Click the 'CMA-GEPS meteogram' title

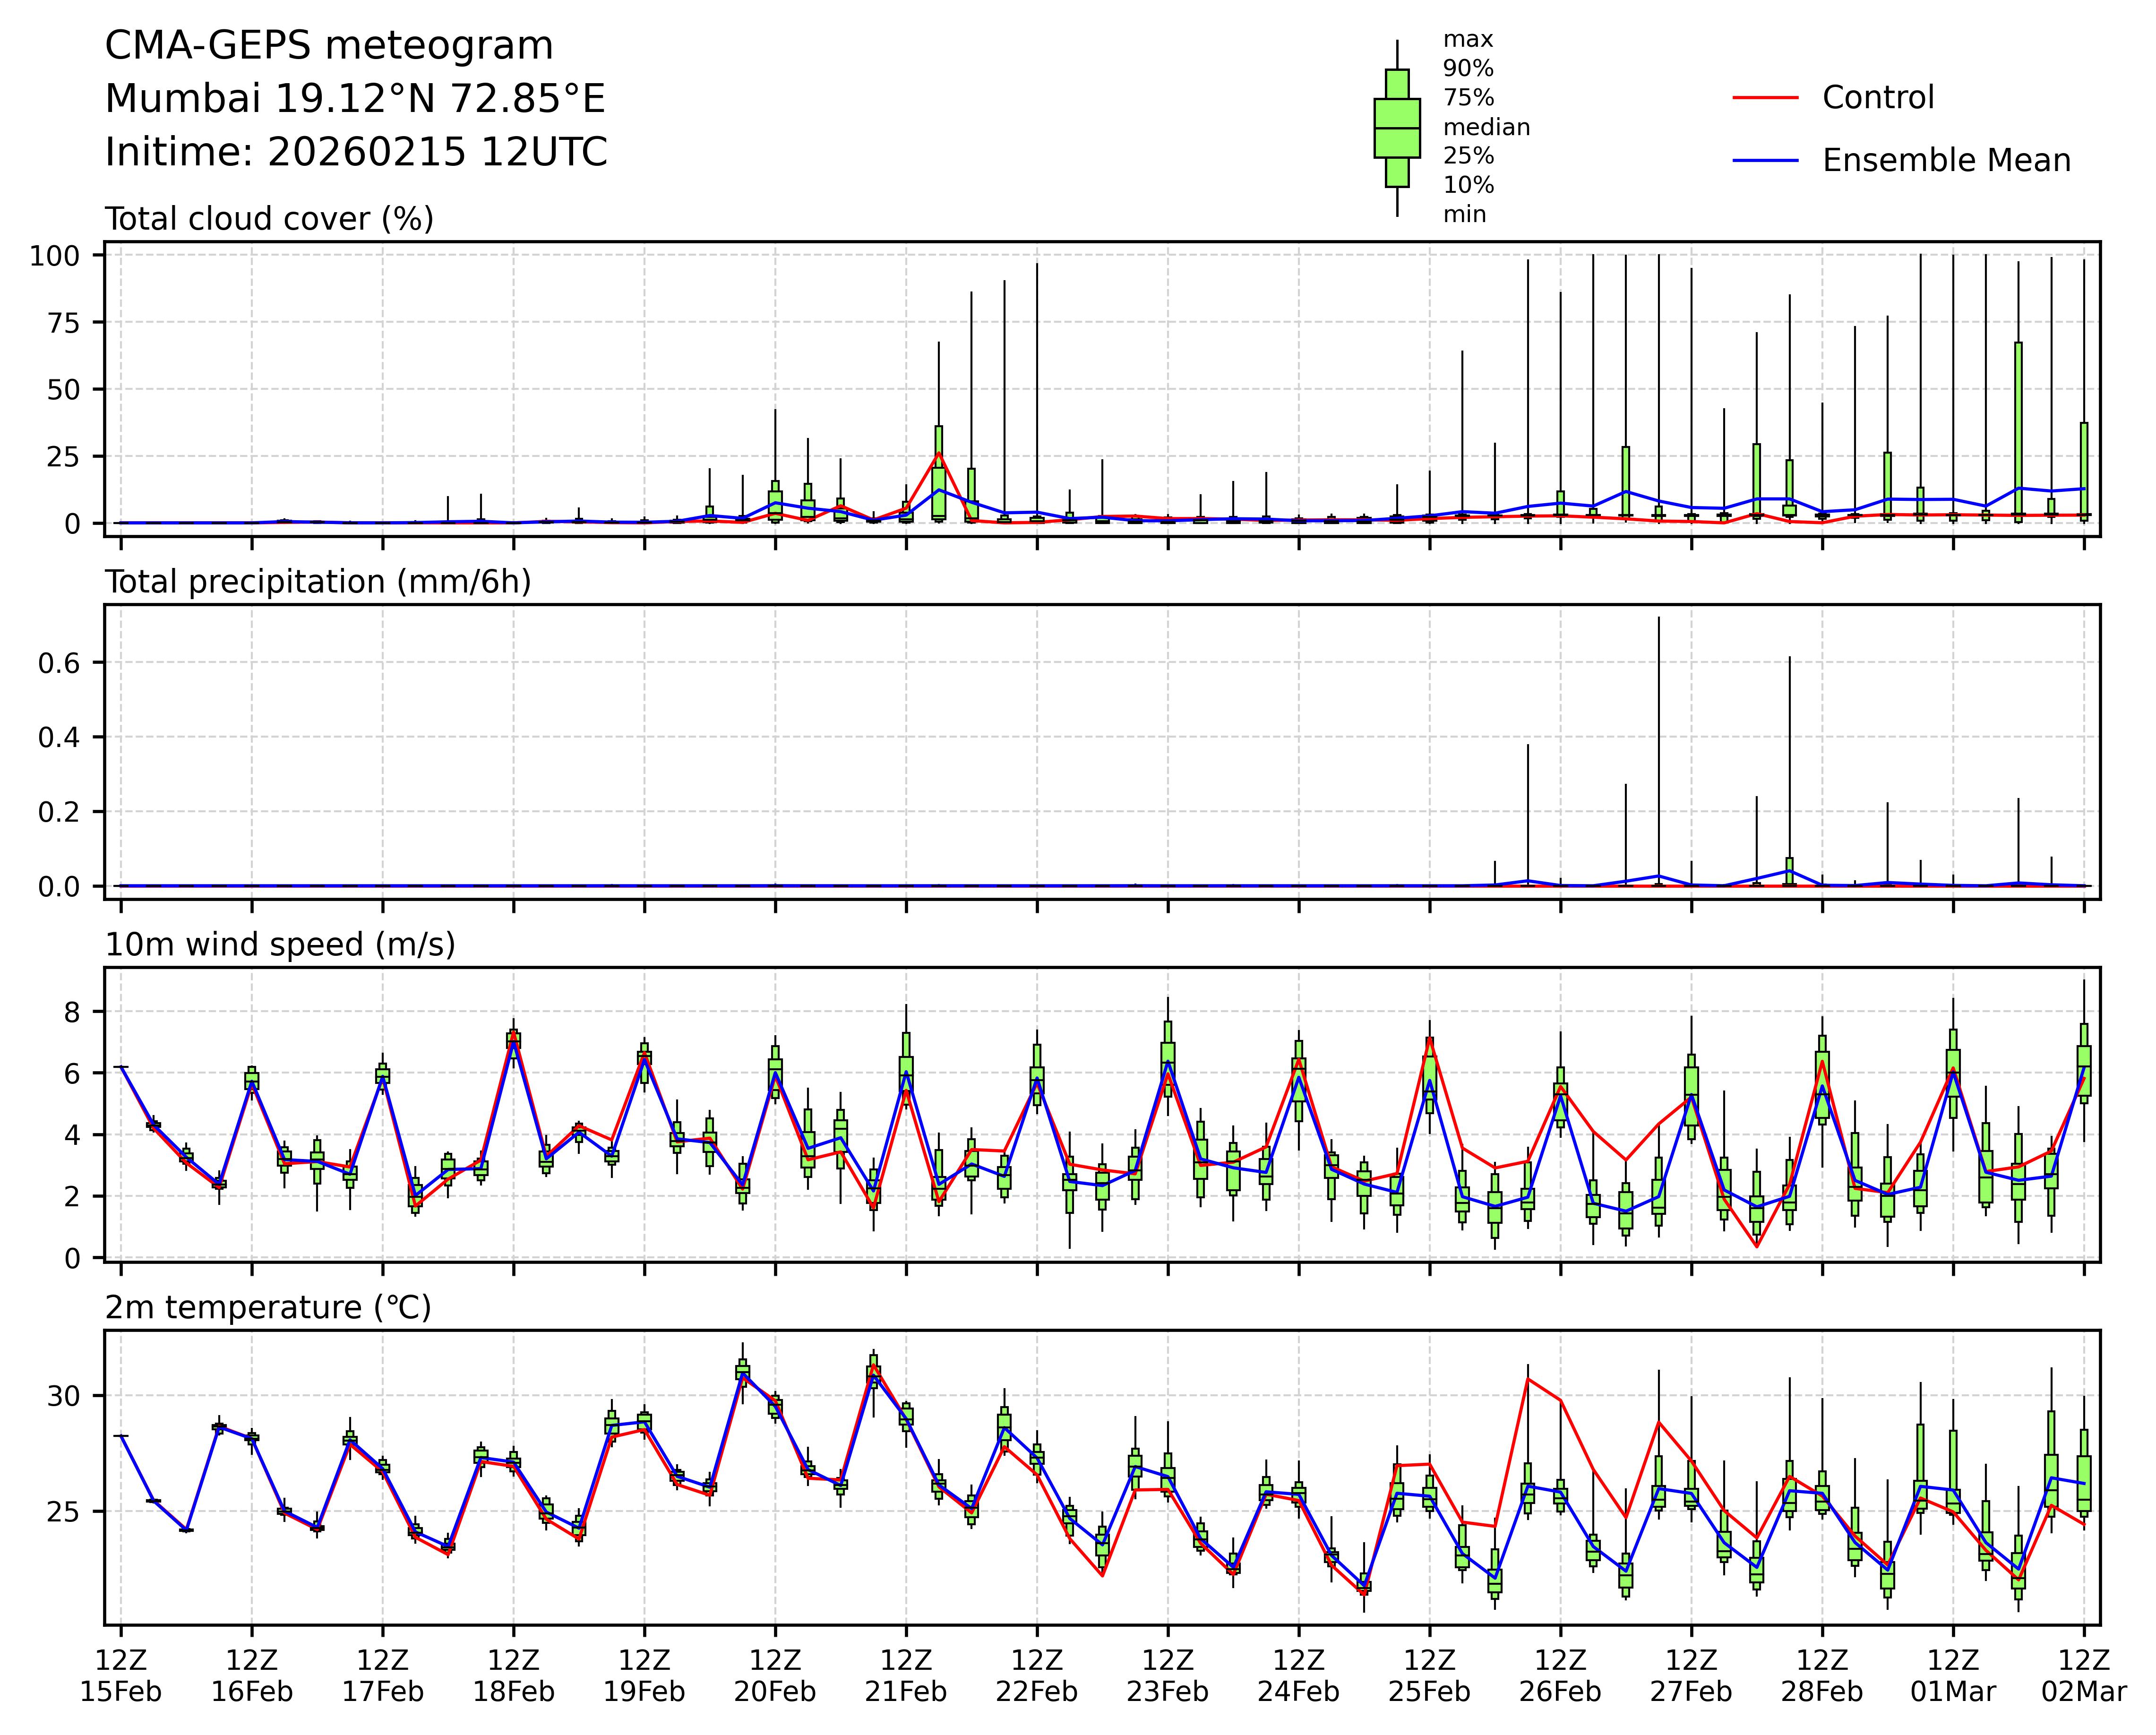(329, 46)
